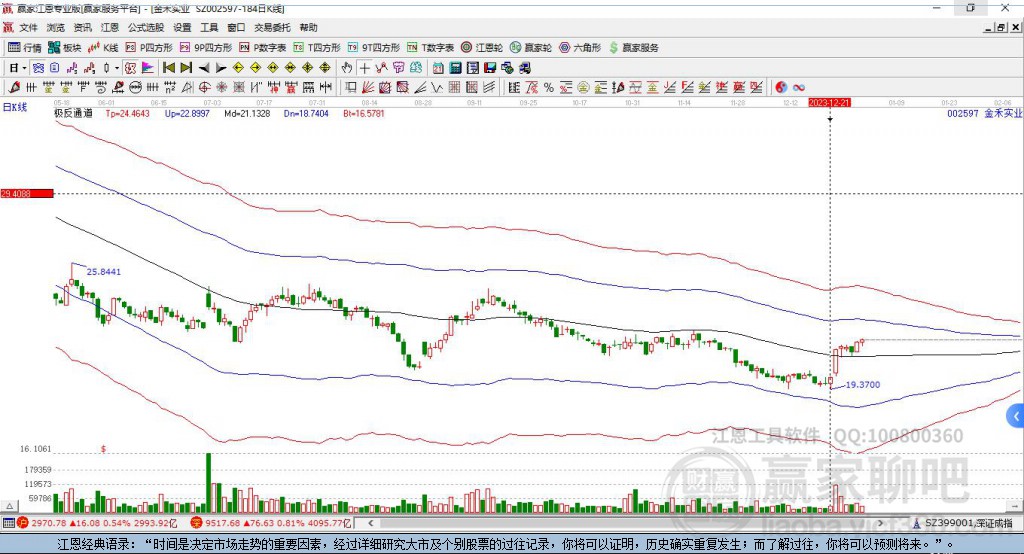Click the 002597 金禾实业 stock label

tap(985, 113)
